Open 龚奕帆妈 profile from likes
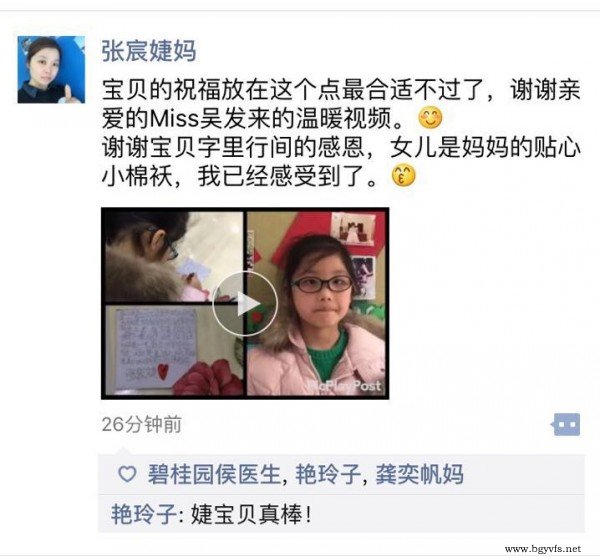The height and width of the screenshot is (556, 600). point(419,474)
